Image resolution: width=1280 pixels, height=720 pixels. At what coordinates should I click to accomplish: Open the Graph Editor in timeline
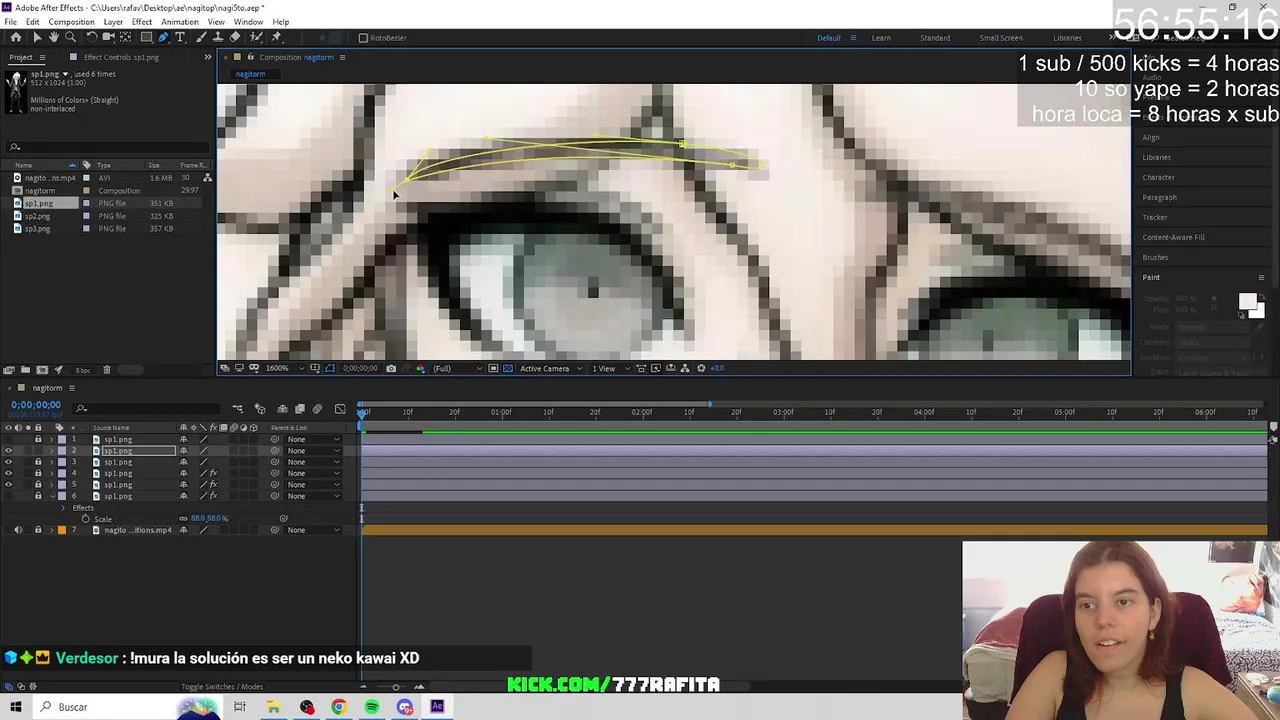(340, 409)
